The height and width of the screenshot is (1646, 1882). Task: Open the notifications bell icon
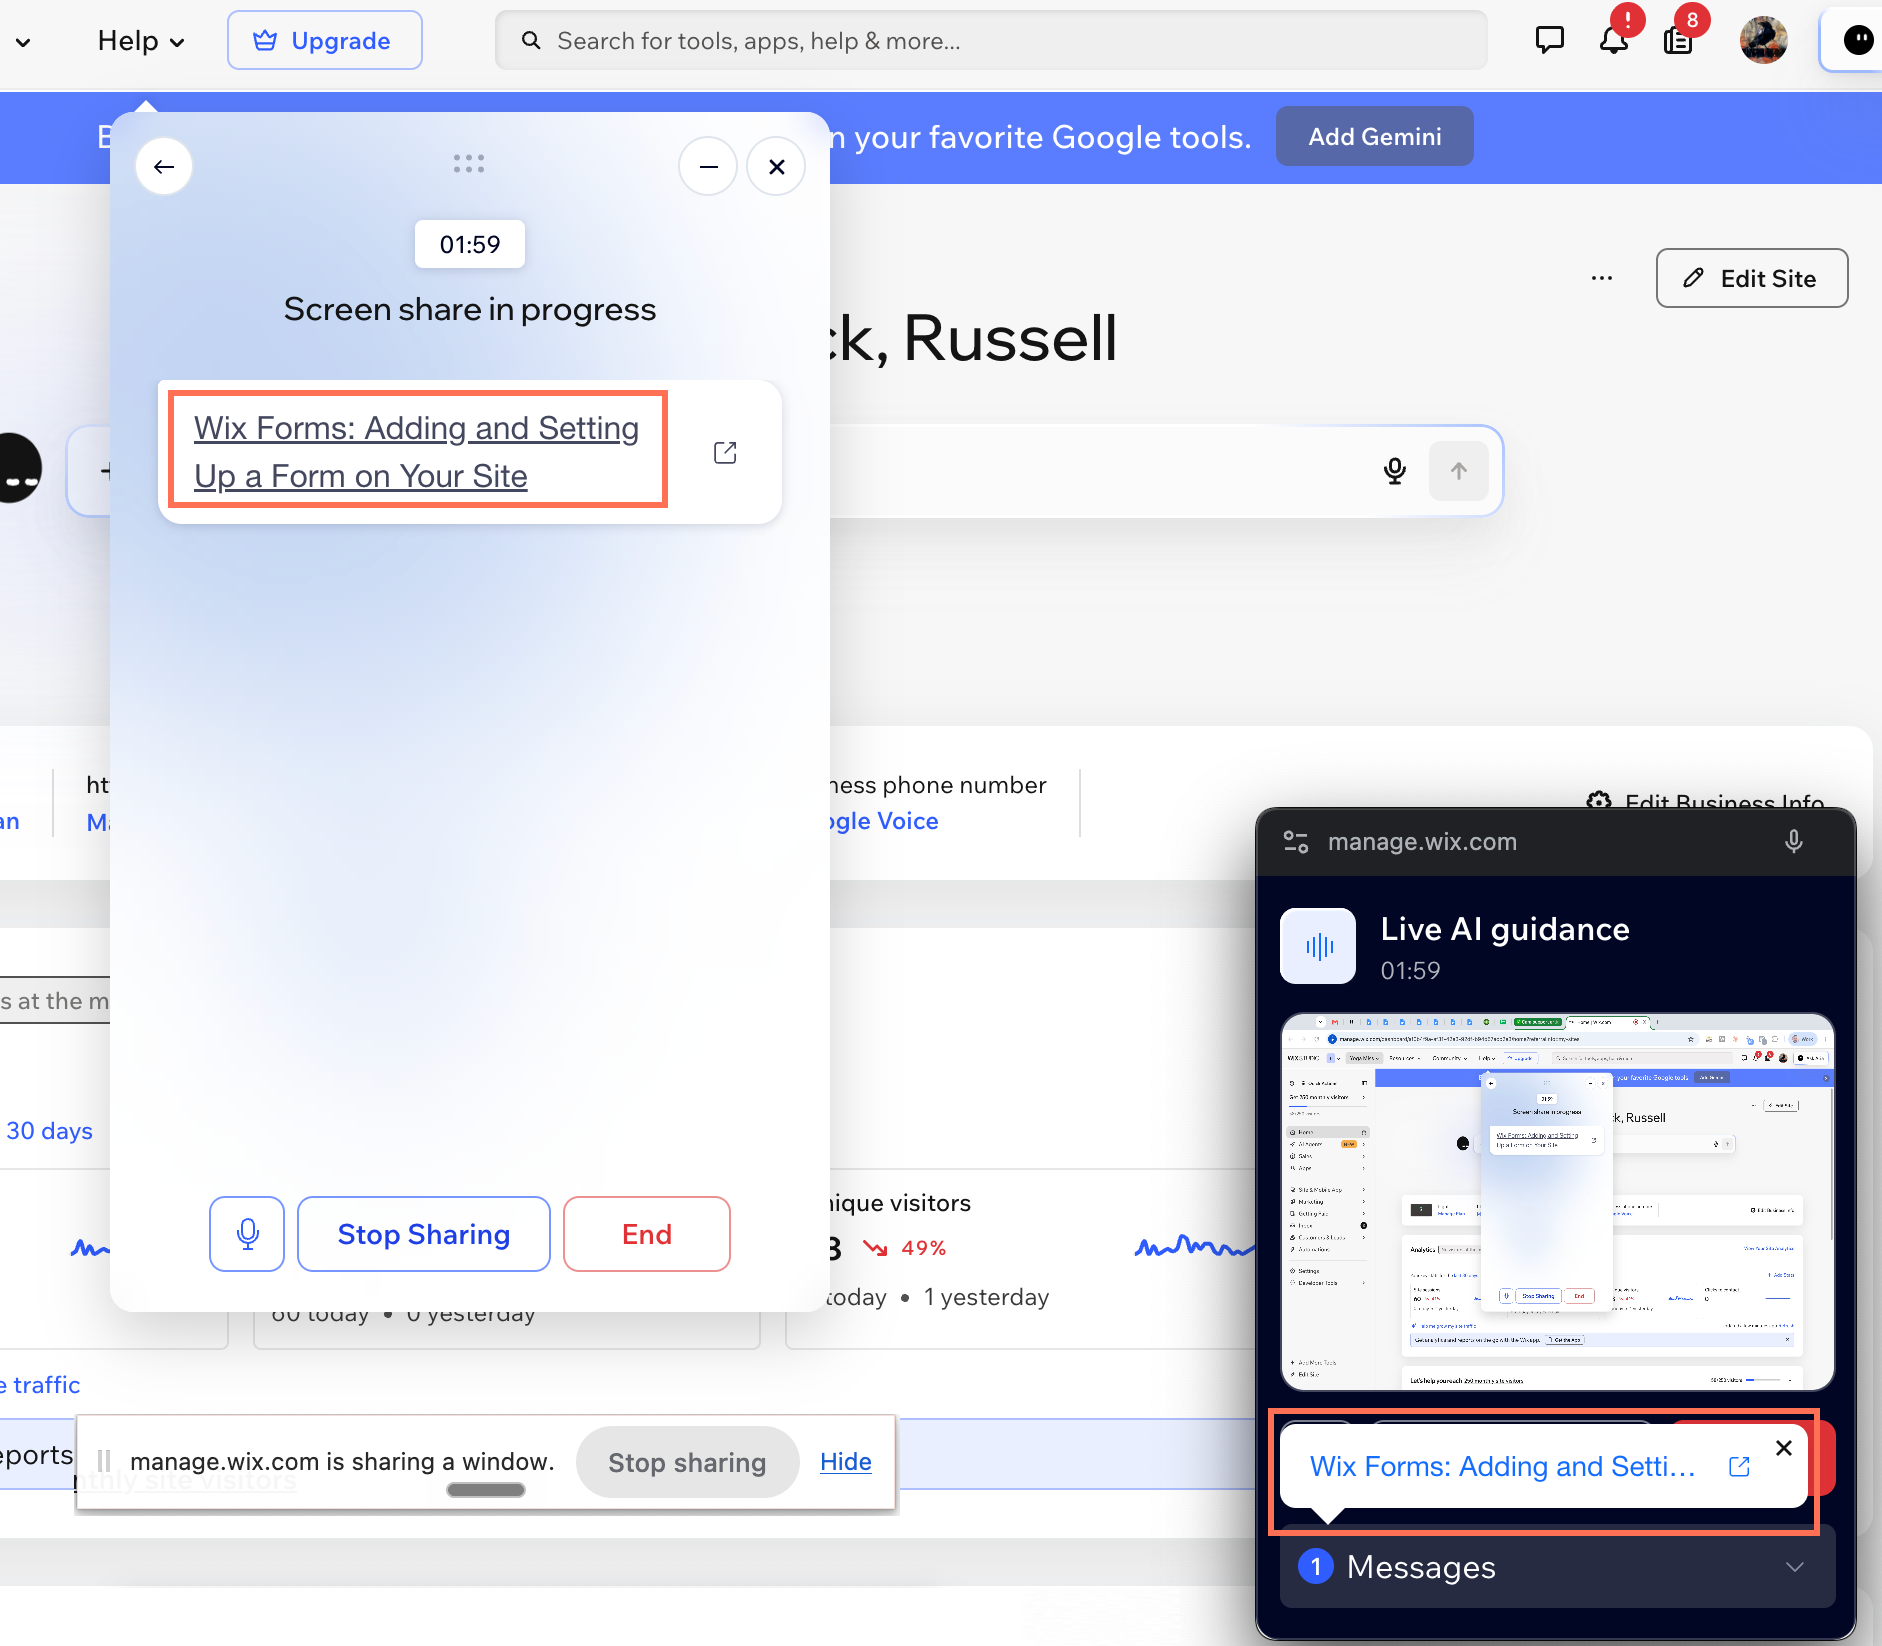1613,40
